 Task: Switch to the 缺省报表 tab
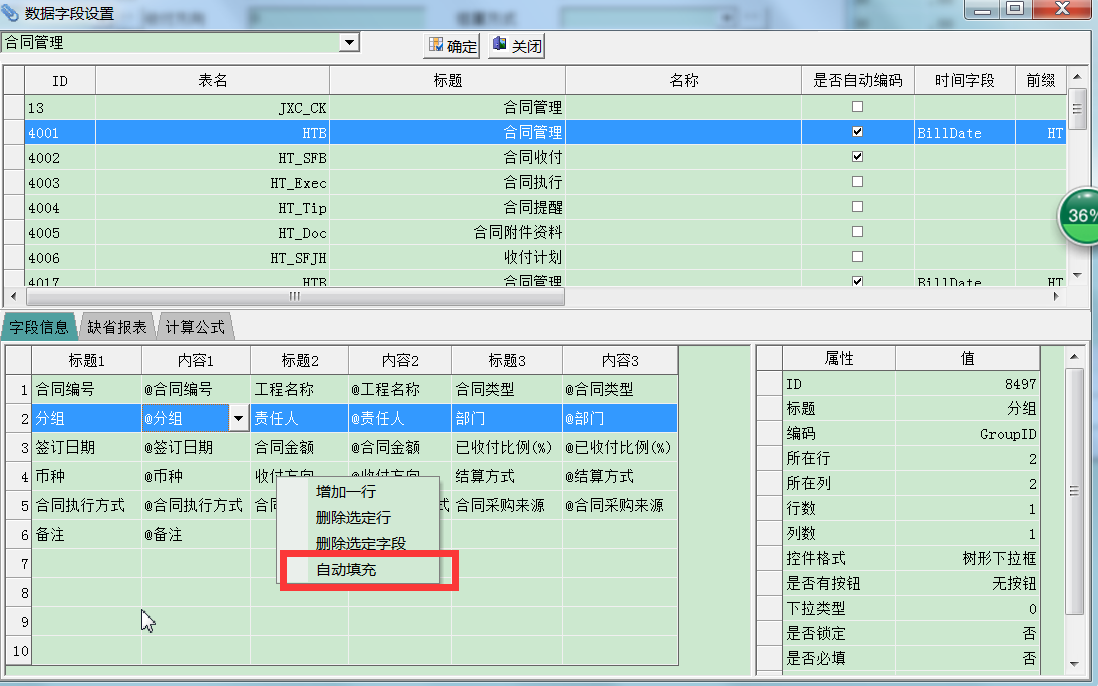click(x=117, y=327)
